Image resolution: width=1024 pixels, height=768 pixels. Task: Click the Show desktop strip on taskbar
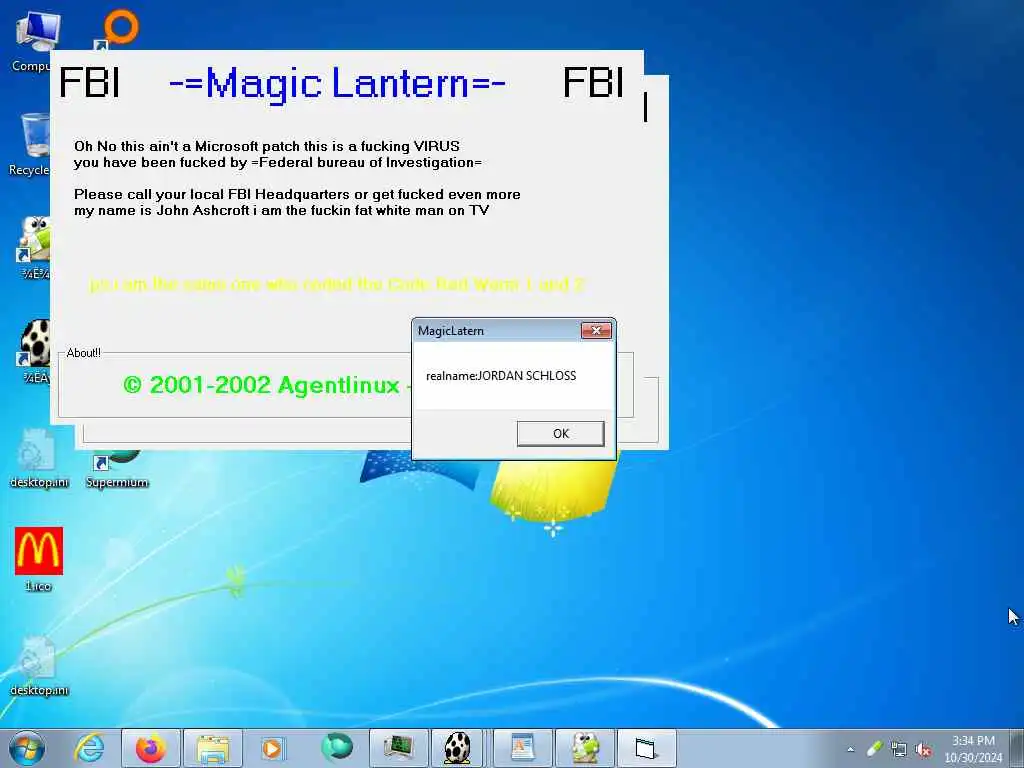coord(1018,748)
